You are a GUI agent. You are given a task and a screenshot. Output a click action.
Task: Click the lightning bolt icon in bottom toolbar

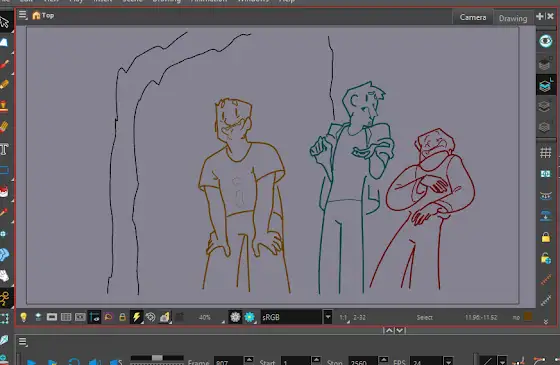pyautogui.click(x=136, y=317)
